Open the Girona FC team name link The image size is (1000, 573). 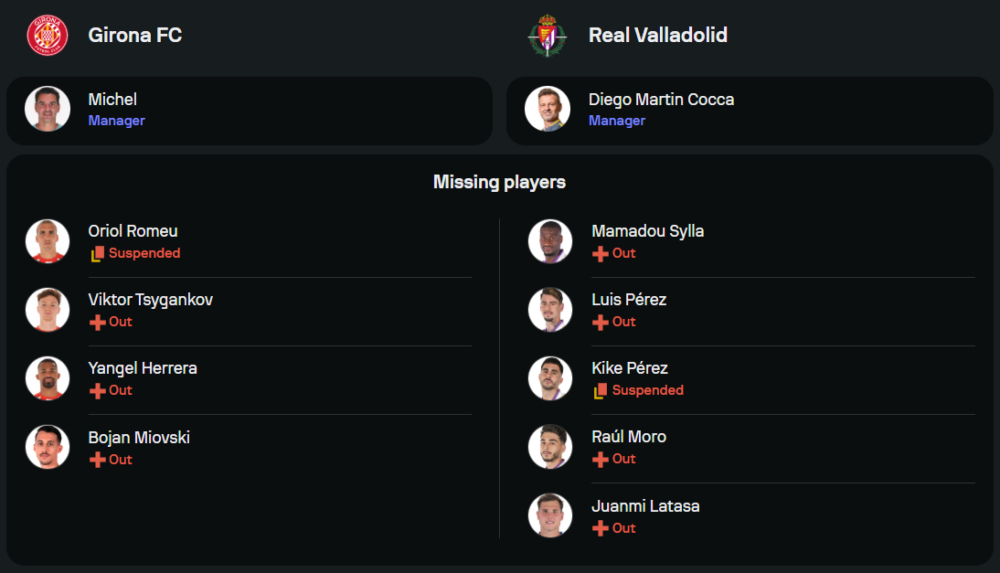(135, 35)
